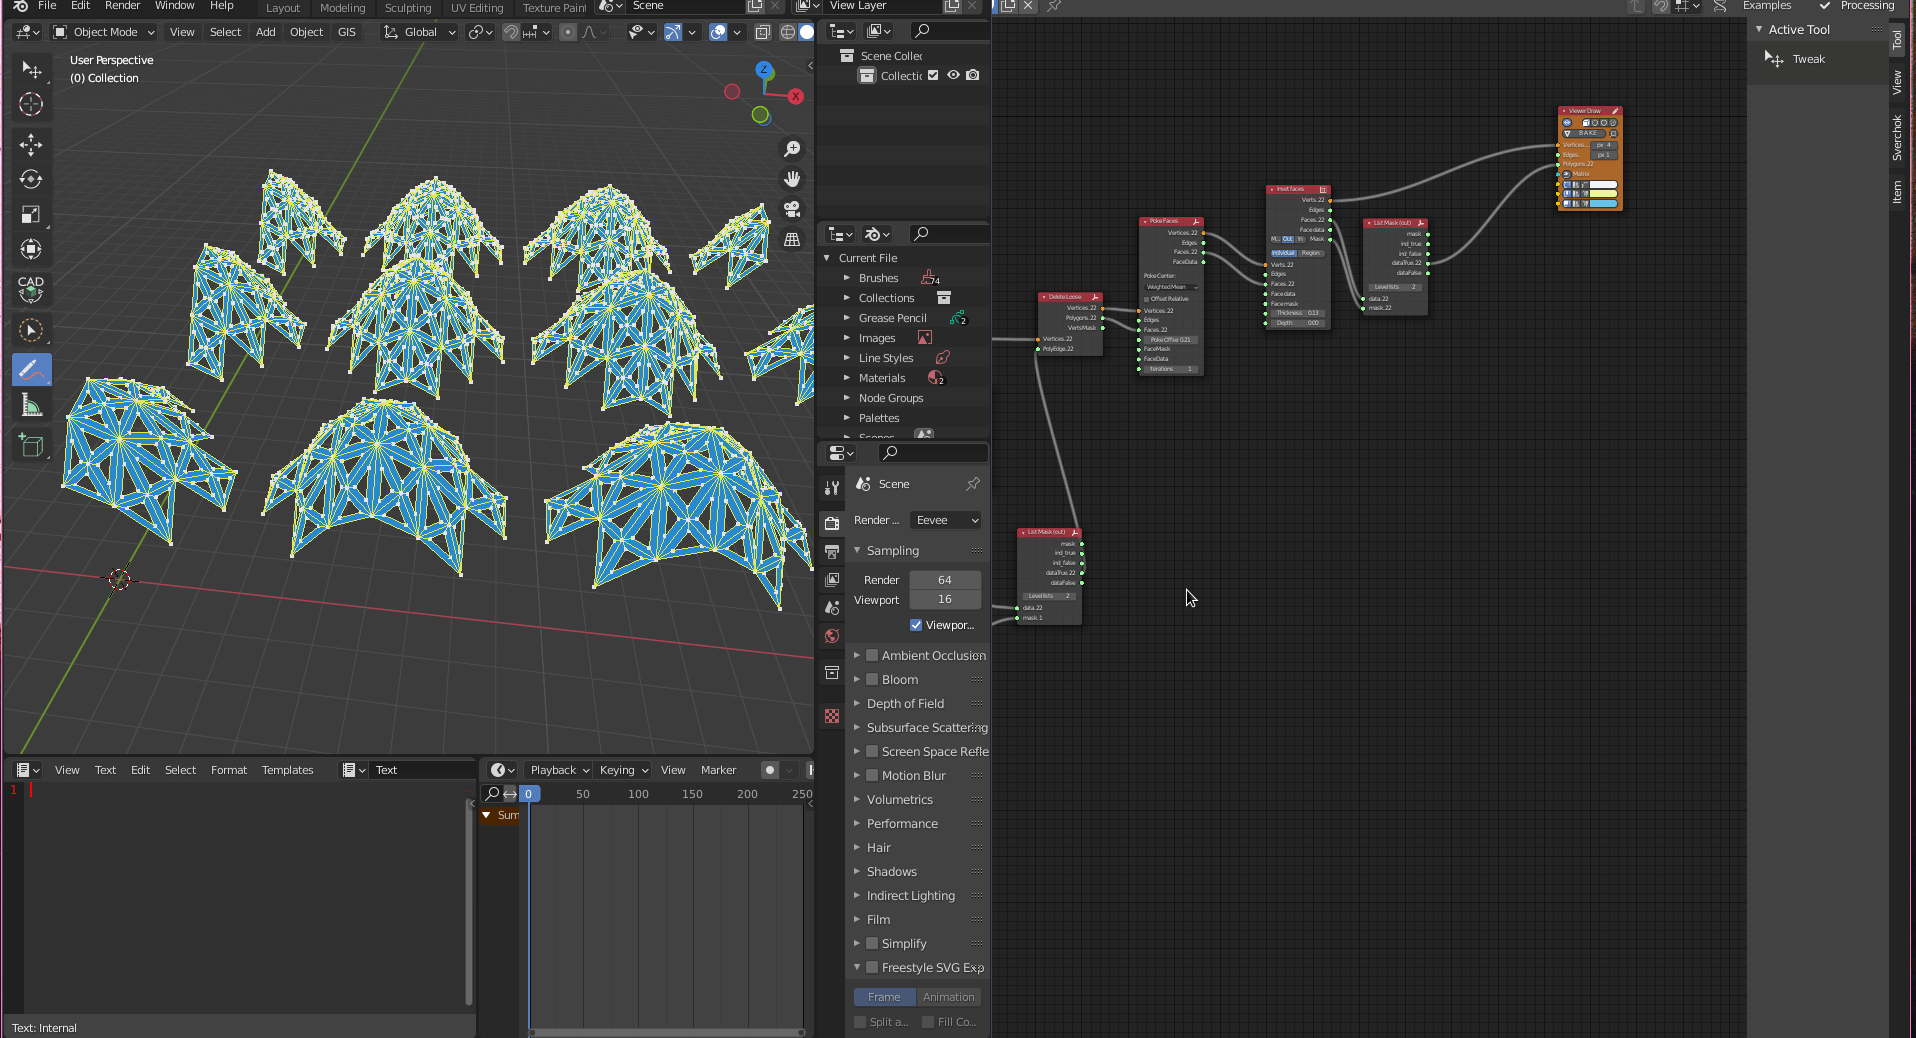Image resolution: width=1916 pixels, height=1038 pixels.
Task: Expand Brushes in Current File
Action: point(847,278)
